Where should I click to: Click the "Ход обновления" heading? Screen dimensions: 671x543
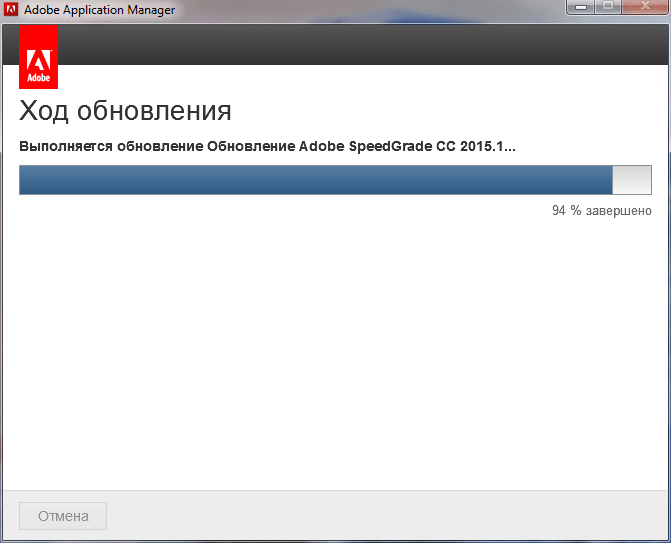click(x=125, y=111)
